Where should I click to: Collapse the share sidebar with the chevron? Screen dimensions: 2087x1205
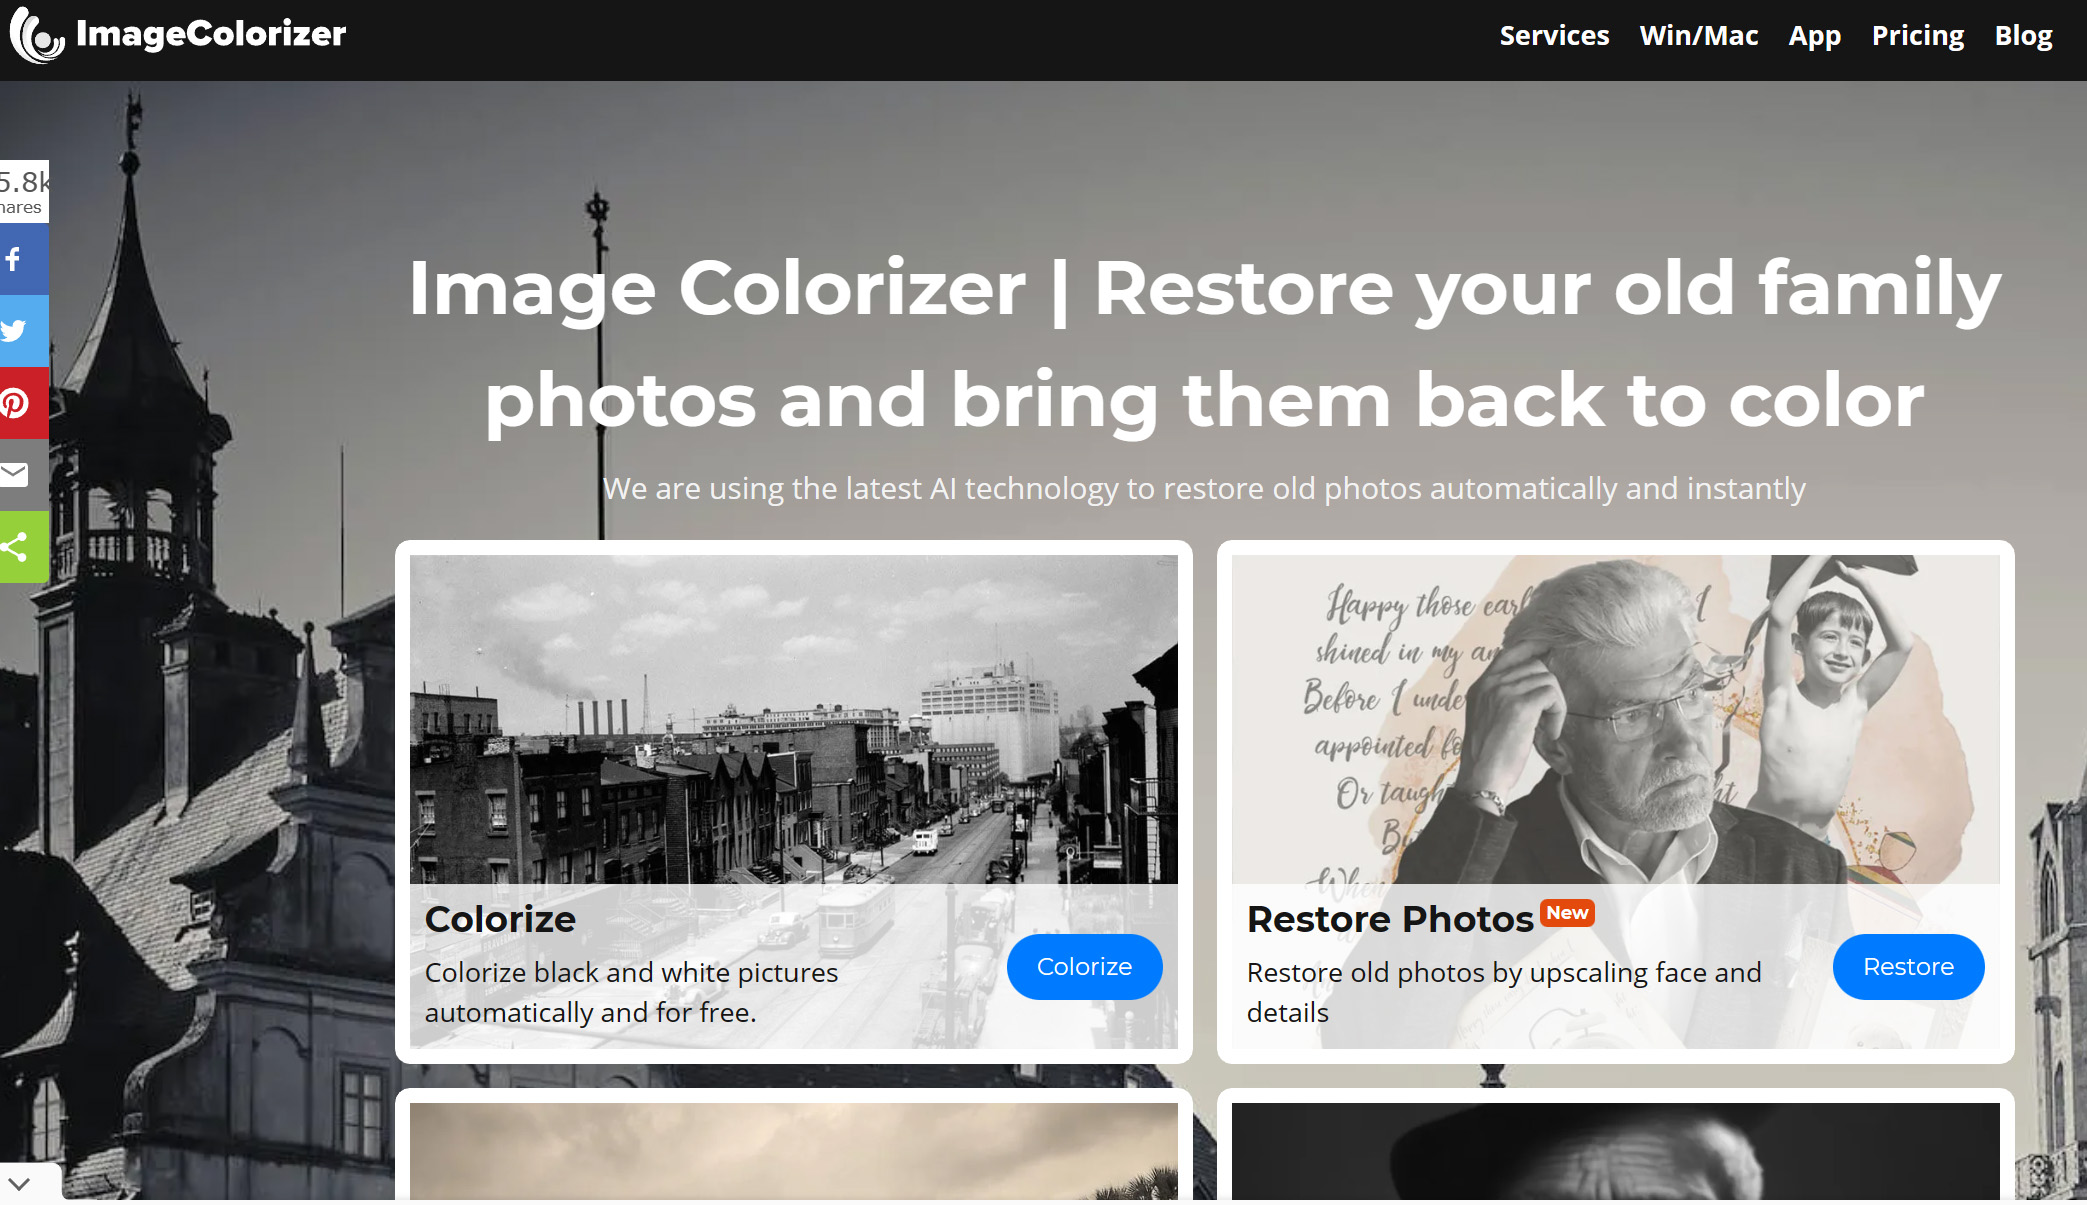(20, 1184)
